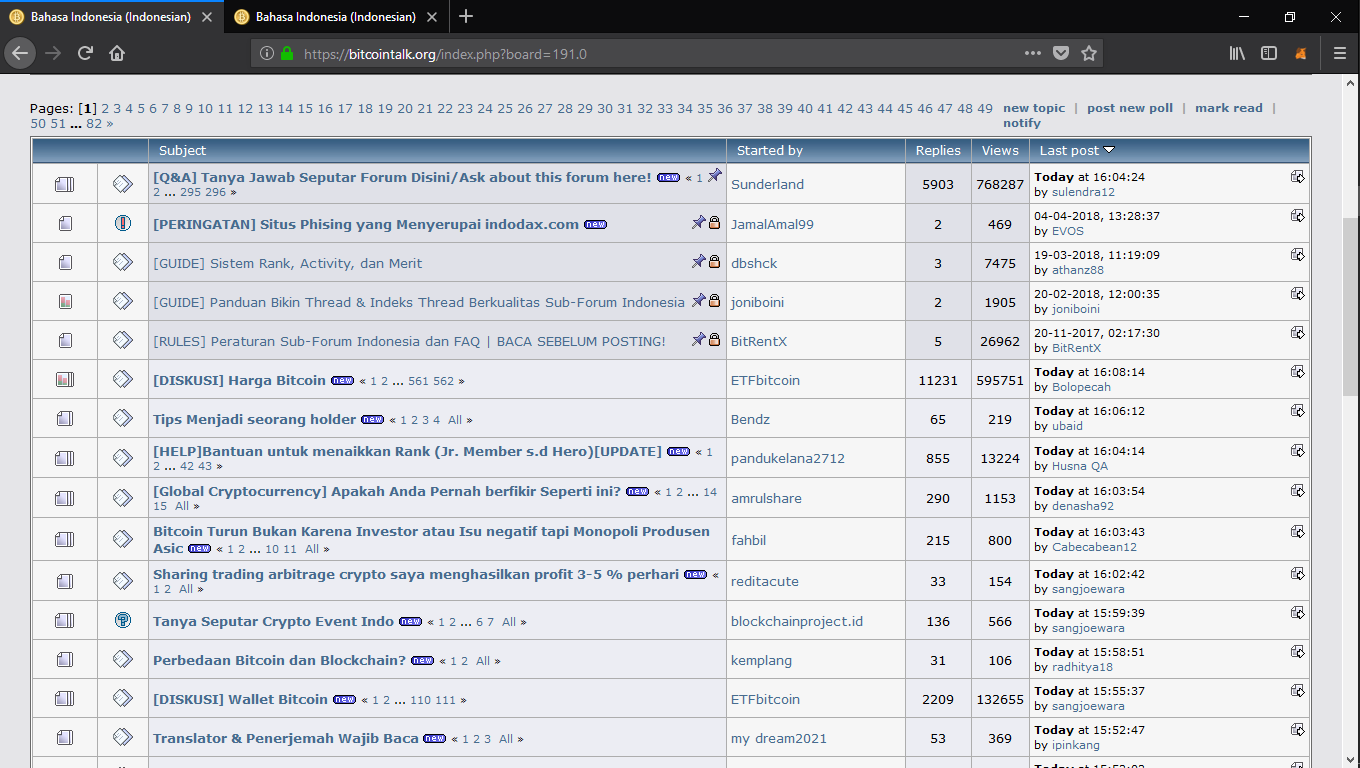Sort by the Started by column header
This screenshot has height=768, width=1360.
770,150
